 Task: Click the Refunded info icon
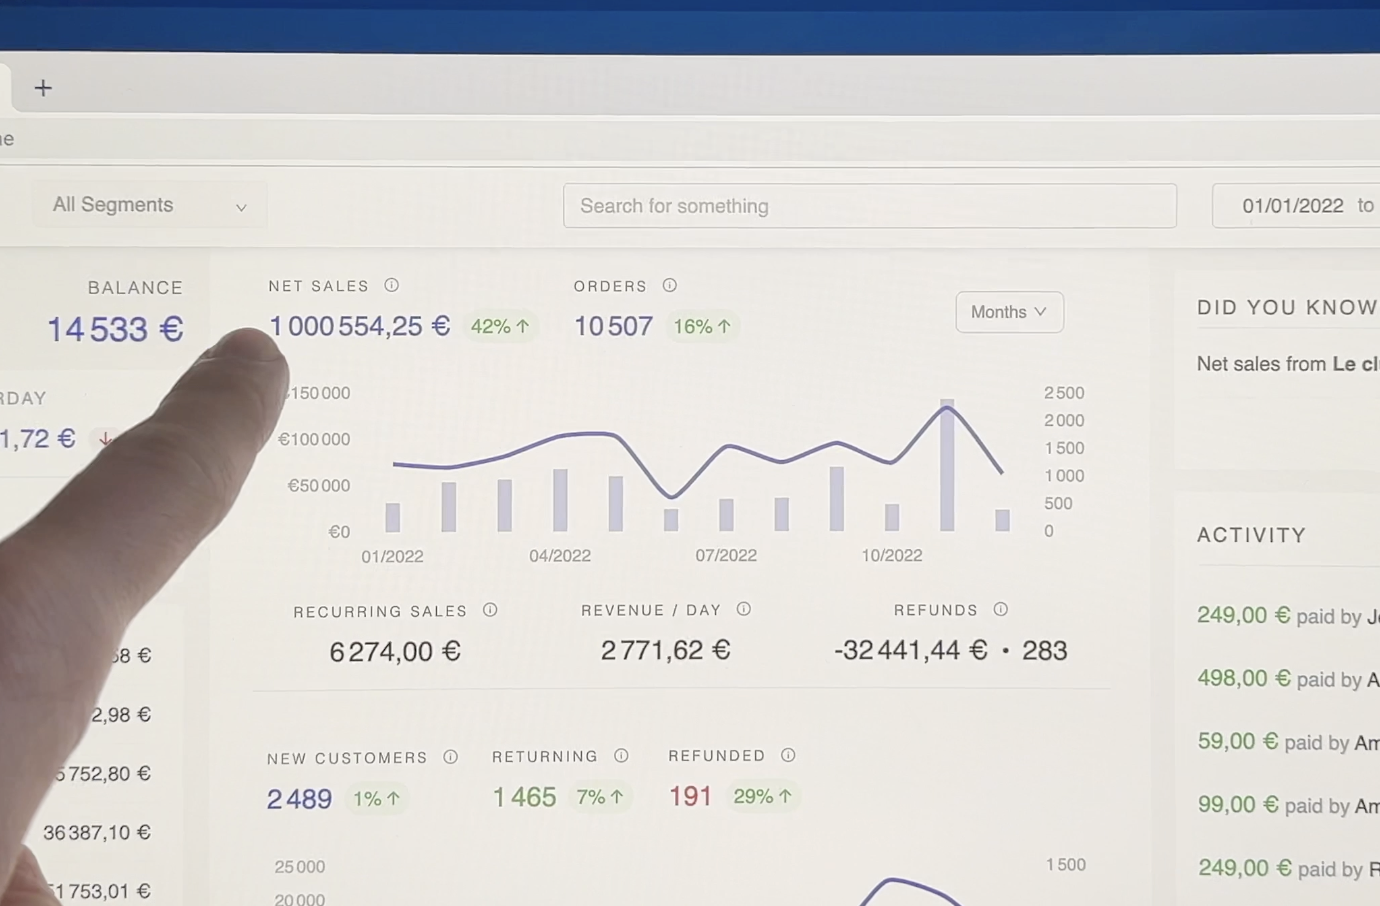tap(788, 755)
